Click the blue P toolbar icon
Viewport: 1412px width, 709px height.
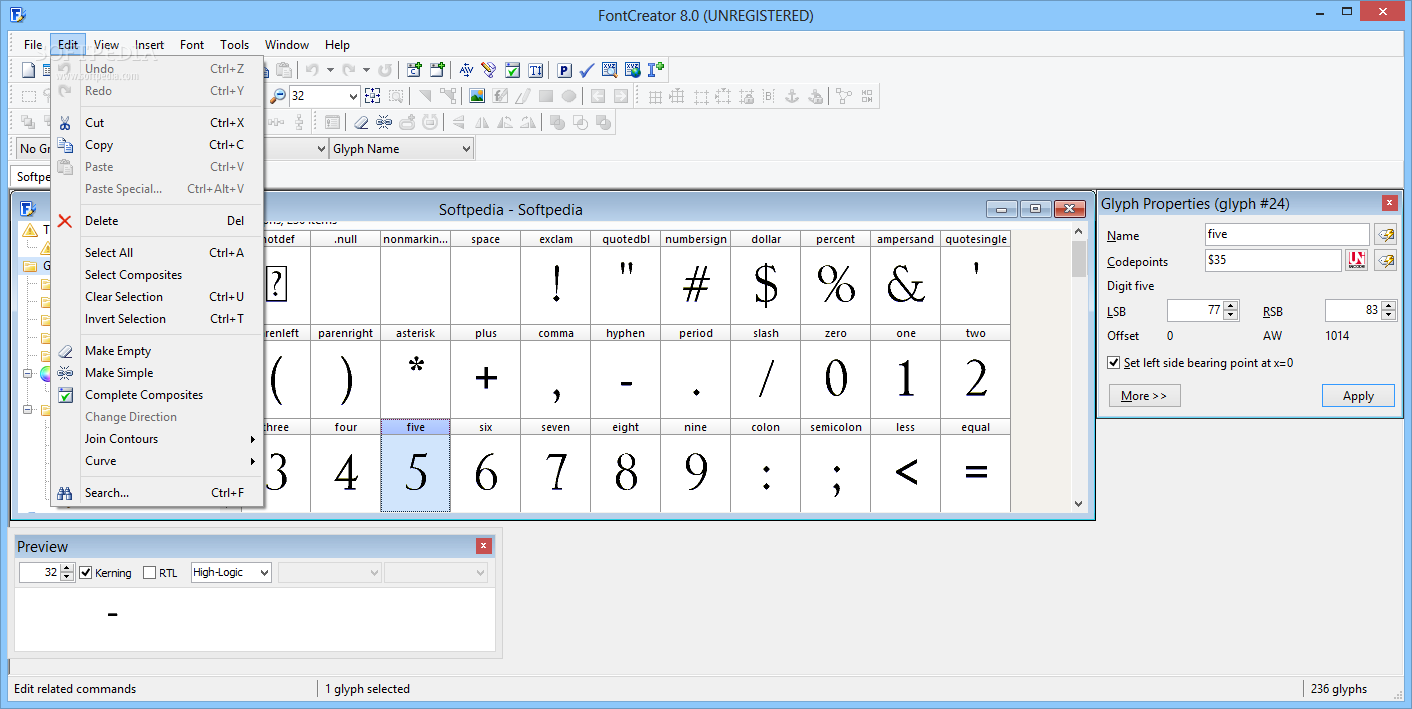(x=565, y=70)
